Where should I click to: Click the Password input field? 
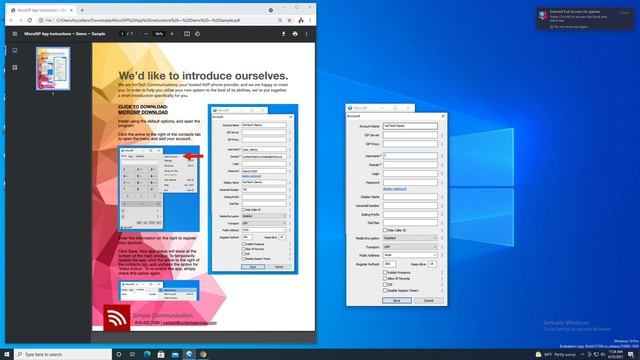pyautogui.click(x=410, y=182)
